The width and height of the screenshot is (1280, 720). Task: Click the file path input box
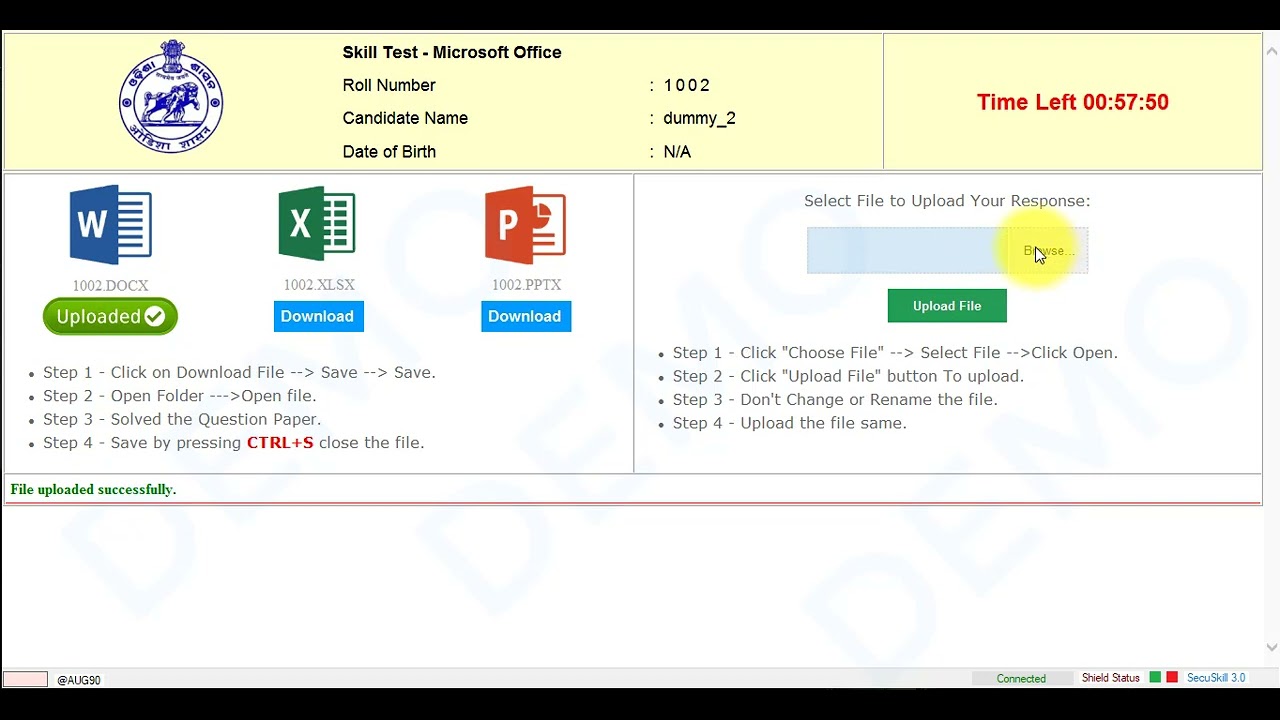[908, 251]
